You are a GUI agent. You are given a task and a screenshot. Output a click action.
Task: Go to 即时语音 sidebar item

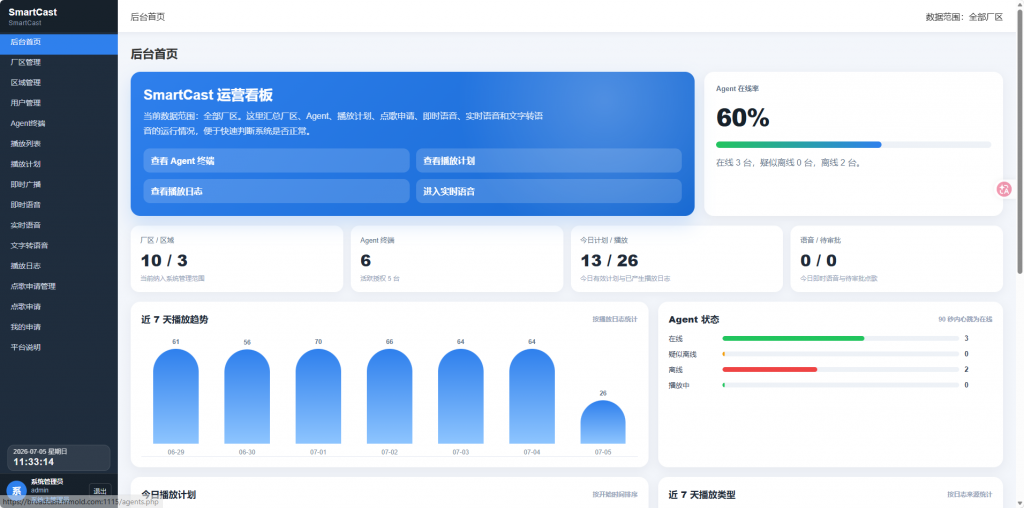click(x=59, y=205)
